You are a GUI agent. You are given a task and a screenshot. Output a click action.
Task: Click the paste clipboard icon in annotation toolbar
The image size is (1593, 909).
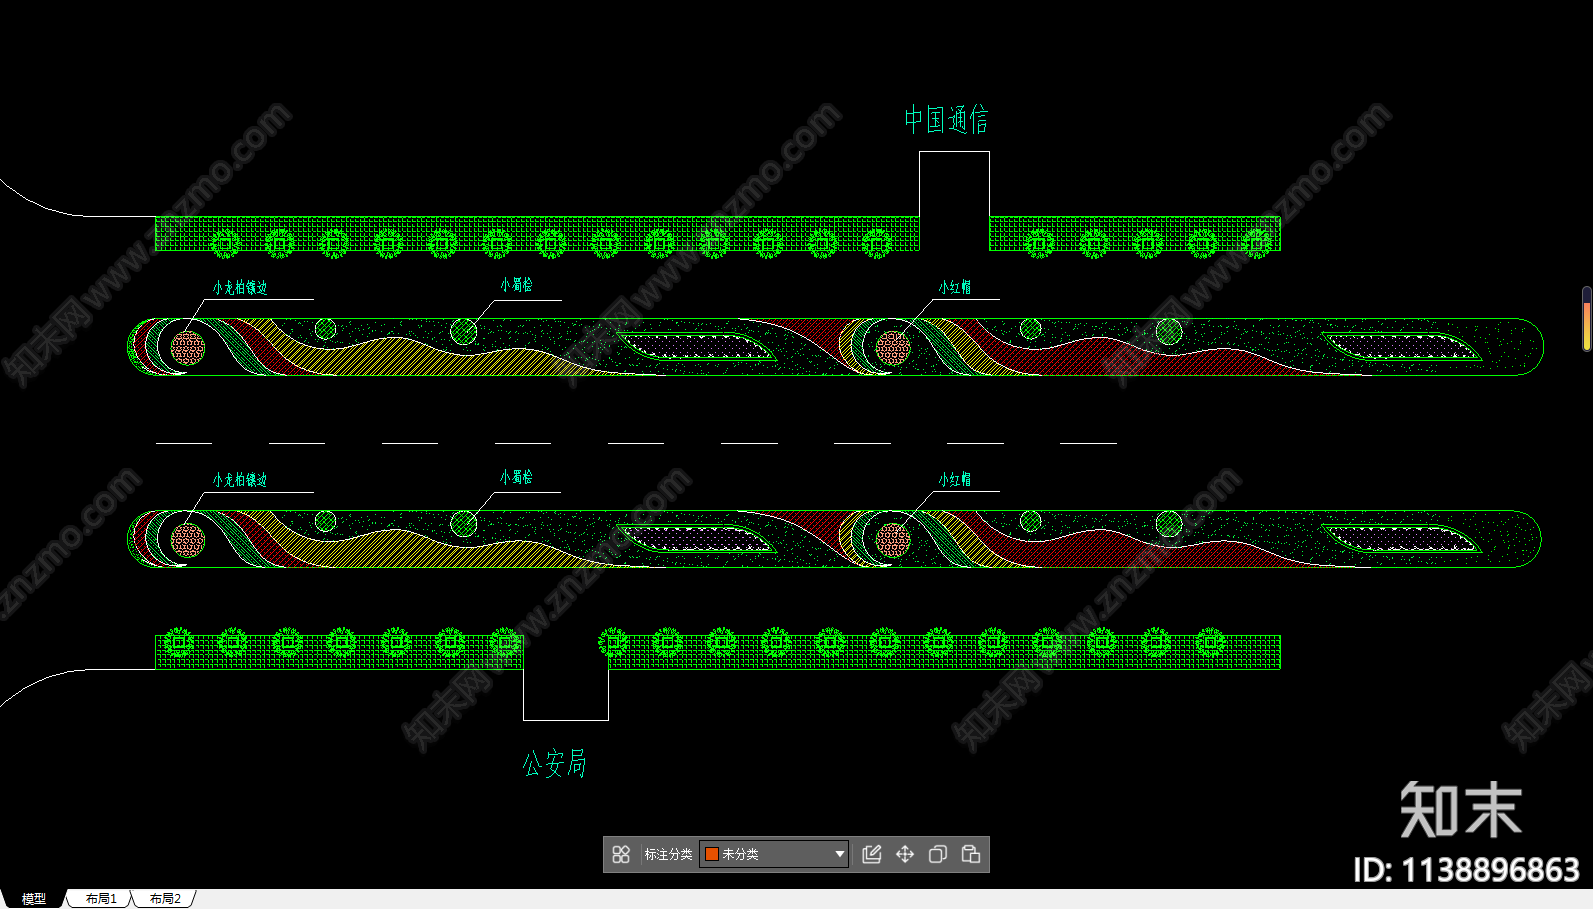[x=971, y=854]
